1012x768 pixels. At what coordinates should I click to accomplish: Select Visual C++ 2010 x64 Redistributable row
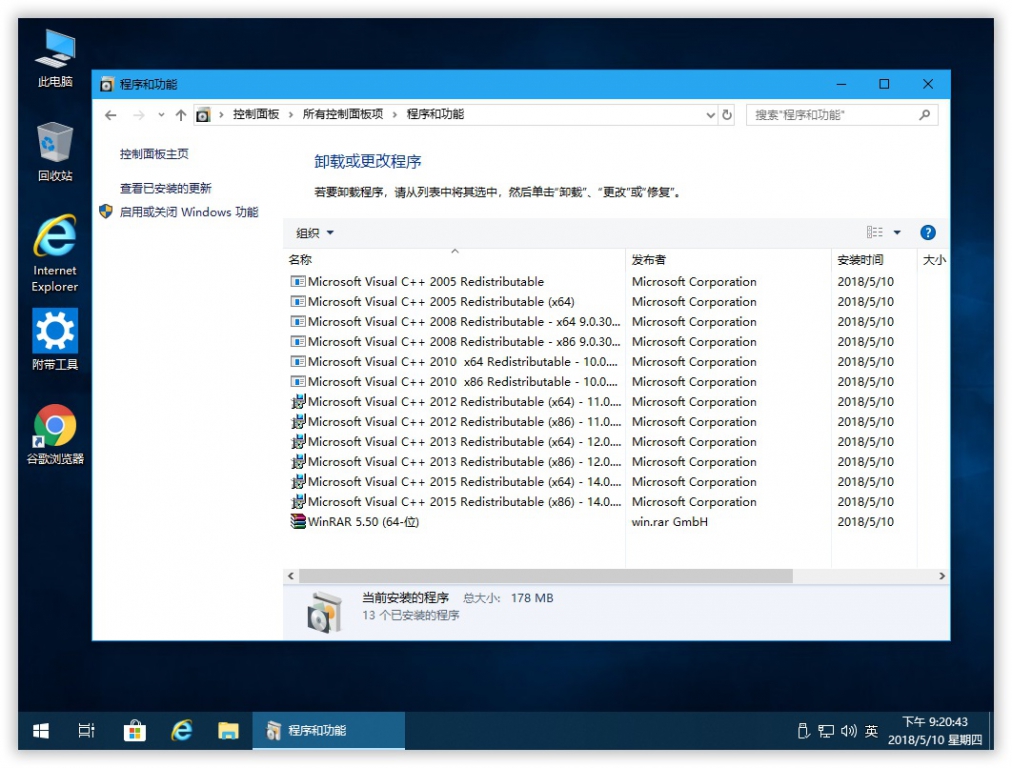pos(616,361)
